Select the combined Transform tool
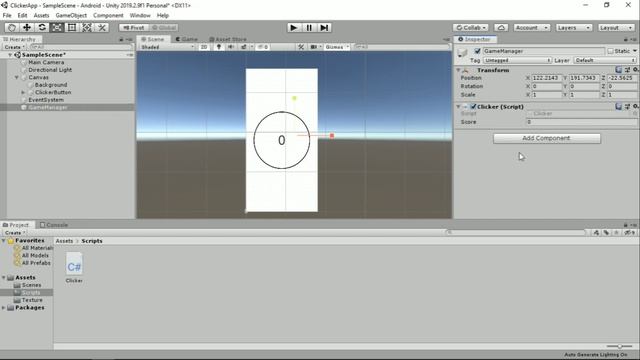This screenshot has width=640, height=360. [x=87, y=27]
